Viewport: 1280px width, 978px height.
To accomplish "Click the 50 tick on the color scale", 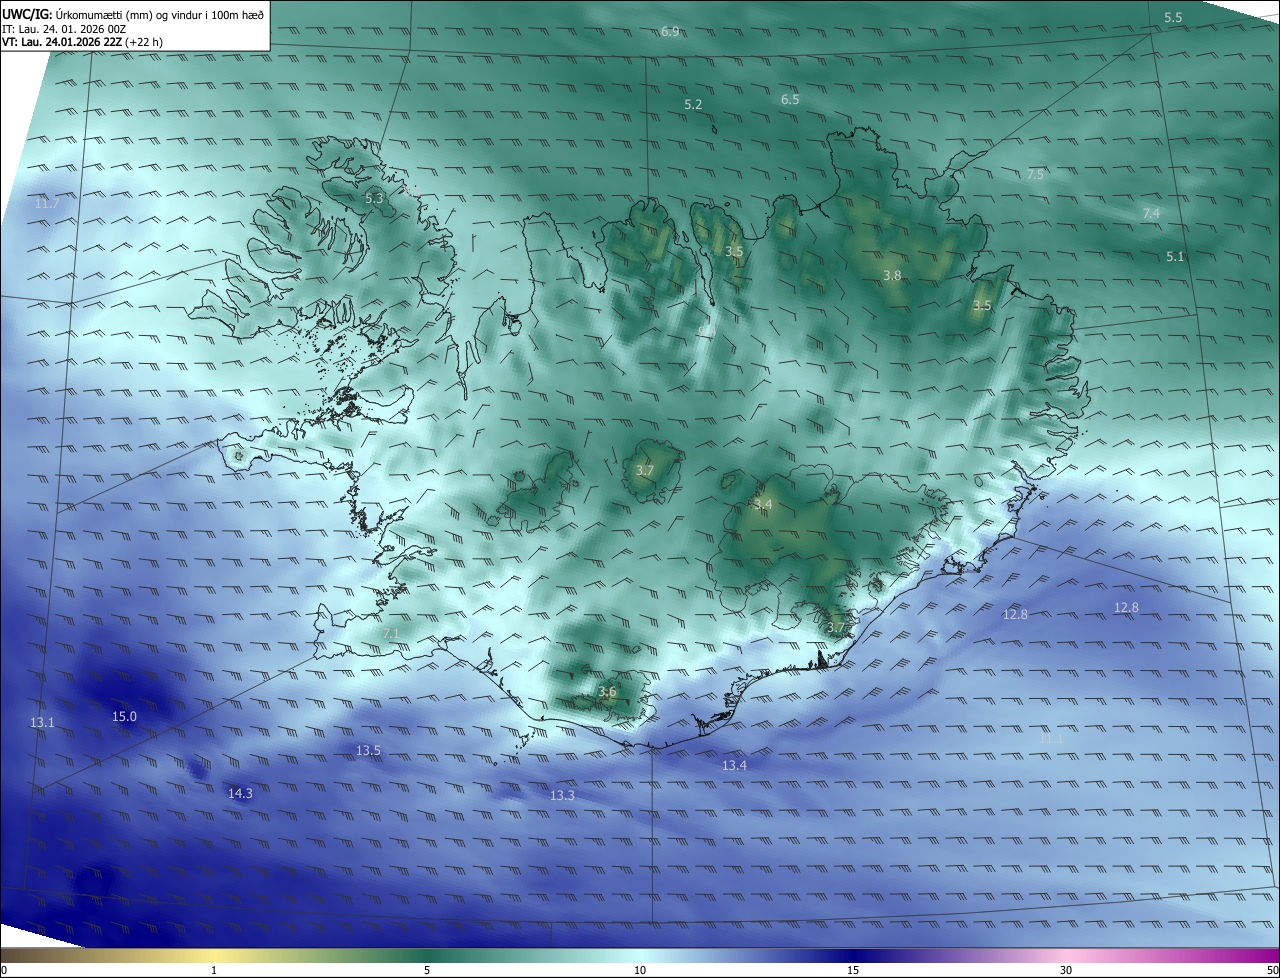I will click(x=1271, y=970).
